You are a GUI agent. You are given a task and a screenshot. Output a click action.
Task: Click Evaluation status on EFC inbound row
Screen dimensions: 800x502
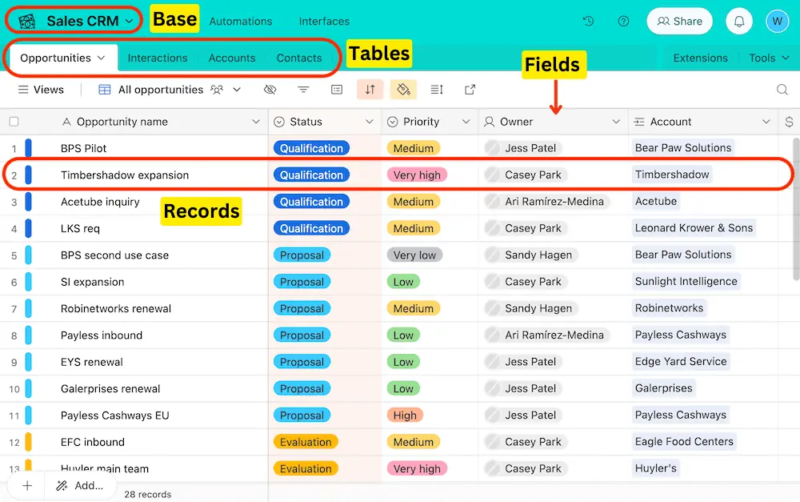306,442
